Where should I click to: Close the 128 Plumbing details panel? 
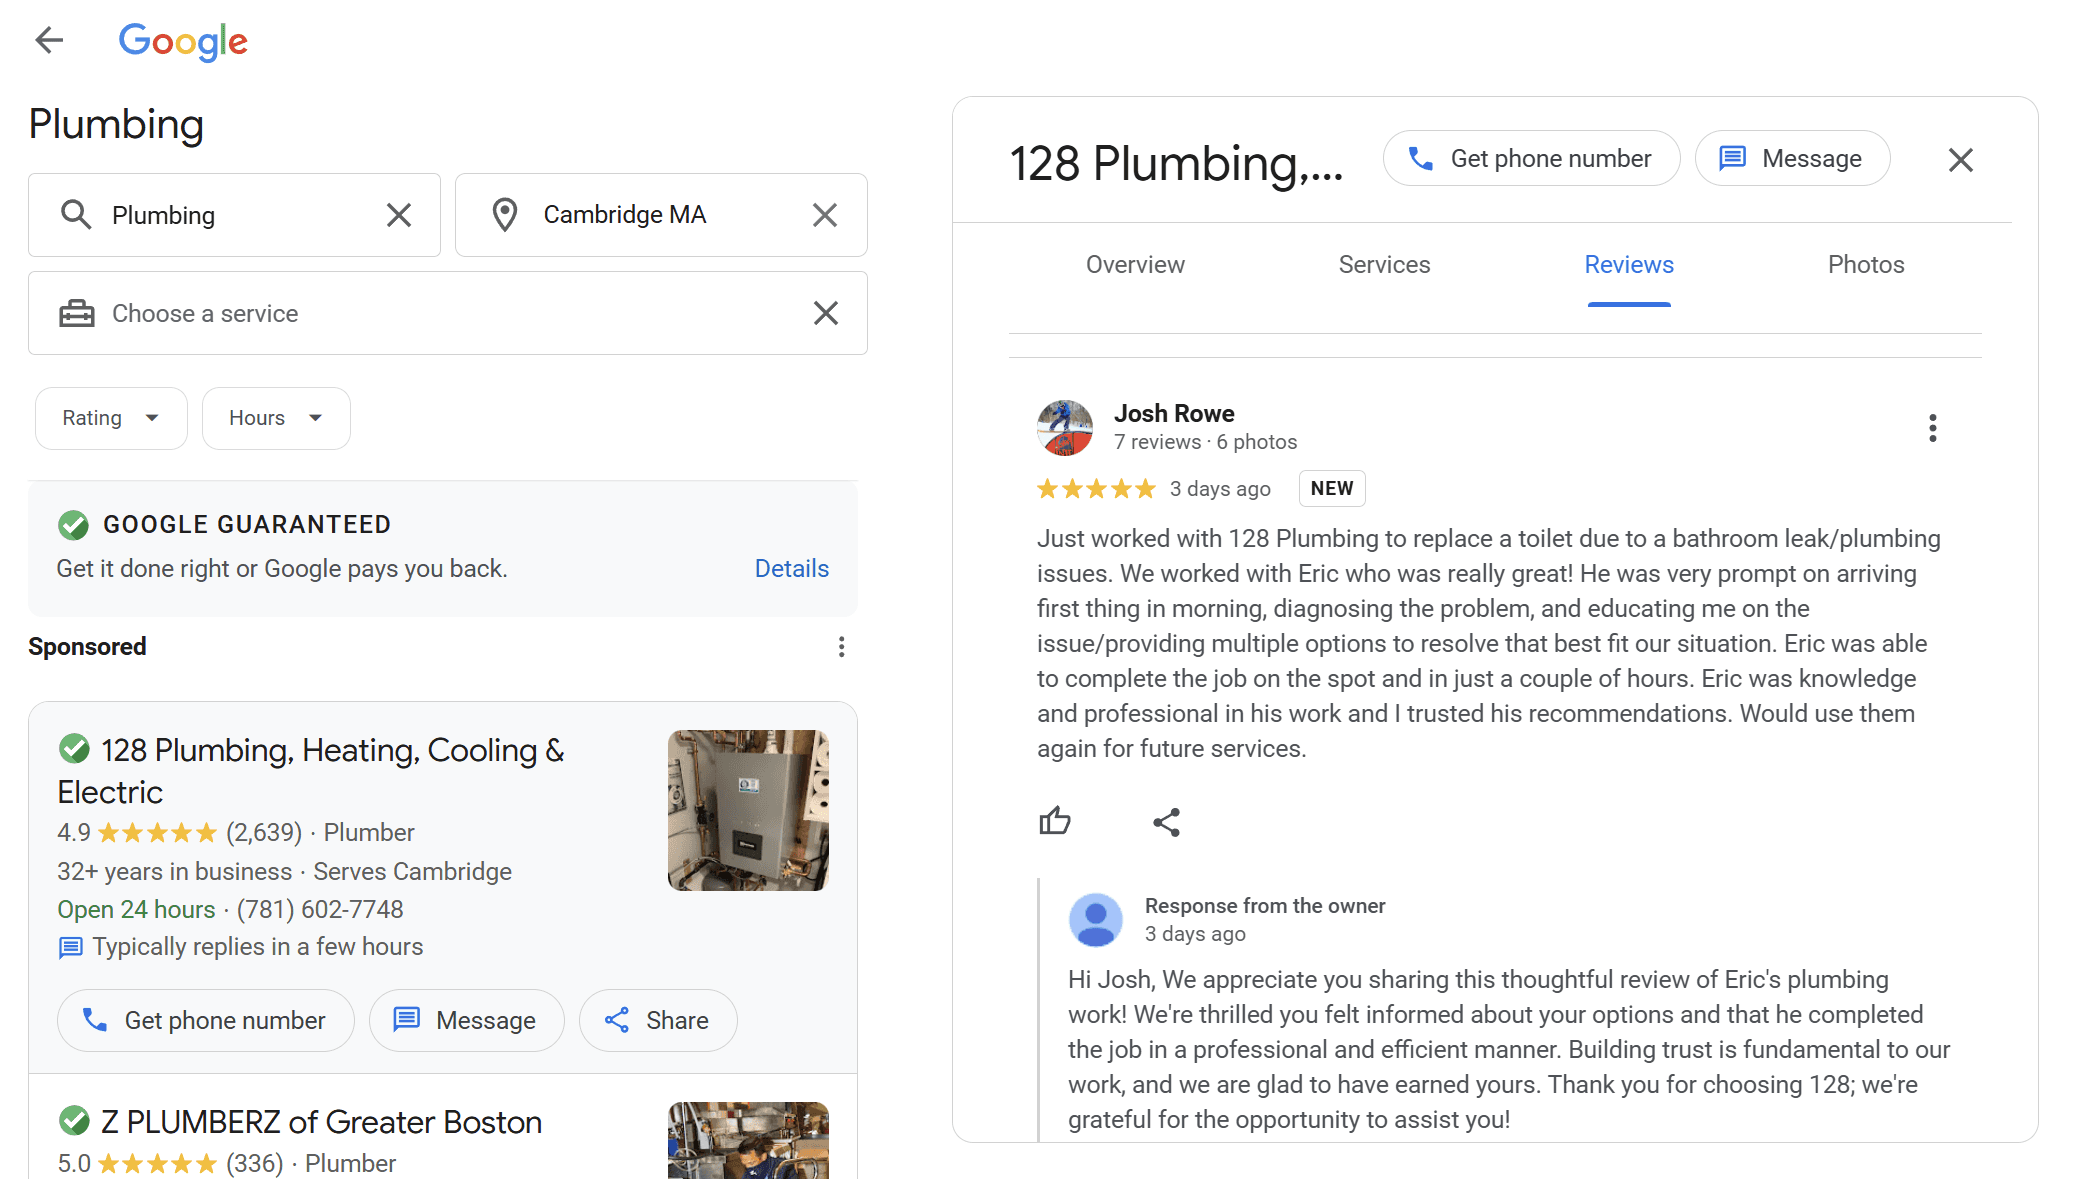(x=1961, y=160)
